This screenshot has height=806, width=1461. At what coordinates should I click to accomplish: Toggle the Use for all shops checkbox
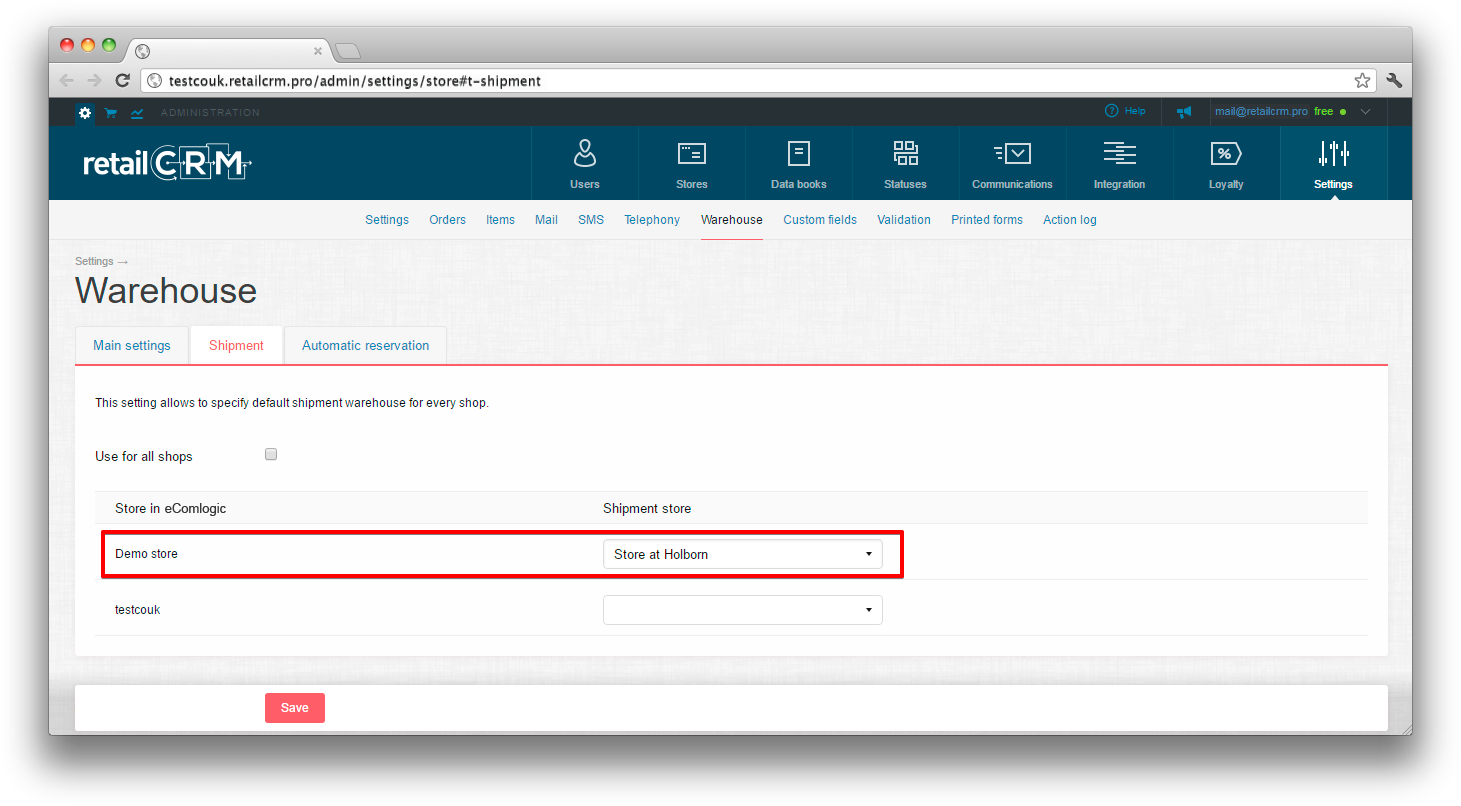(271, 454)
